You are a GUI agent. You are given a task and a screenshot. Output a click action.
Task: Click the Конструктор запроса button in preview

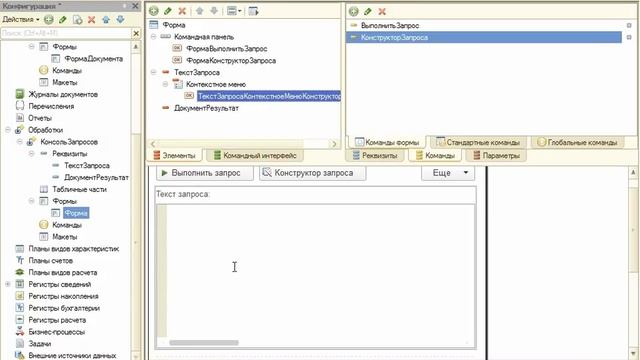point(313,173)
